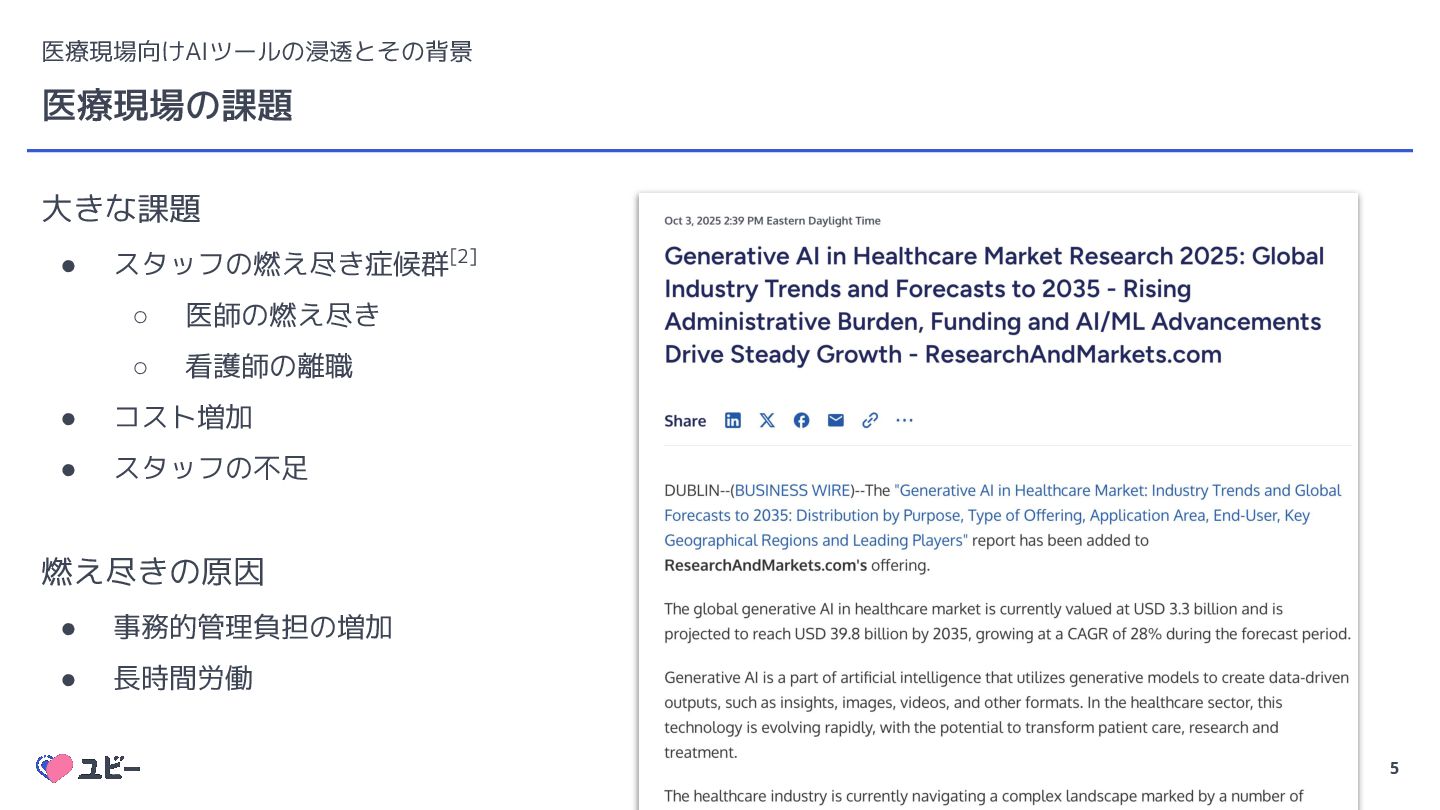
Task: Click the Facebook share icon
Action: [x=801, y=420]
